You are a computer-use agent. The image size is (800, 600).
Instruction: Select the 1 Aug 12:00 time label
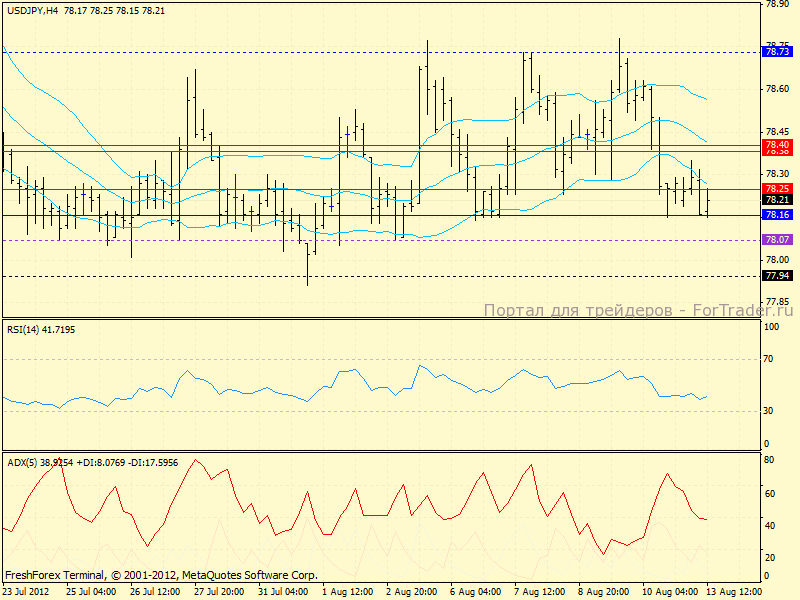(x=349, y=592)
